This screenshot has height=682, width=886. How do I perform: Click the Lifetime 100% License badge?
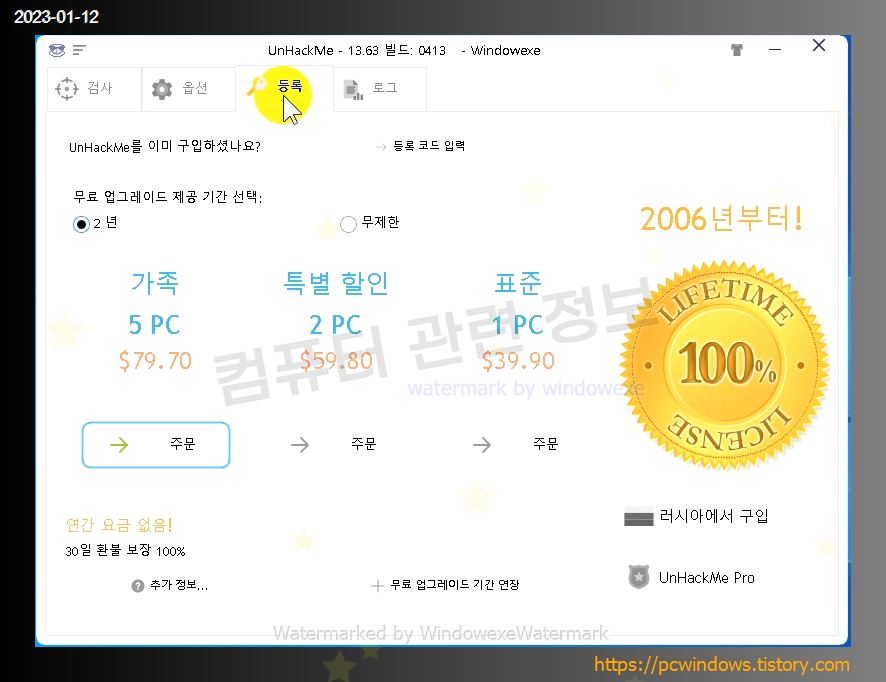coord(724,366)
